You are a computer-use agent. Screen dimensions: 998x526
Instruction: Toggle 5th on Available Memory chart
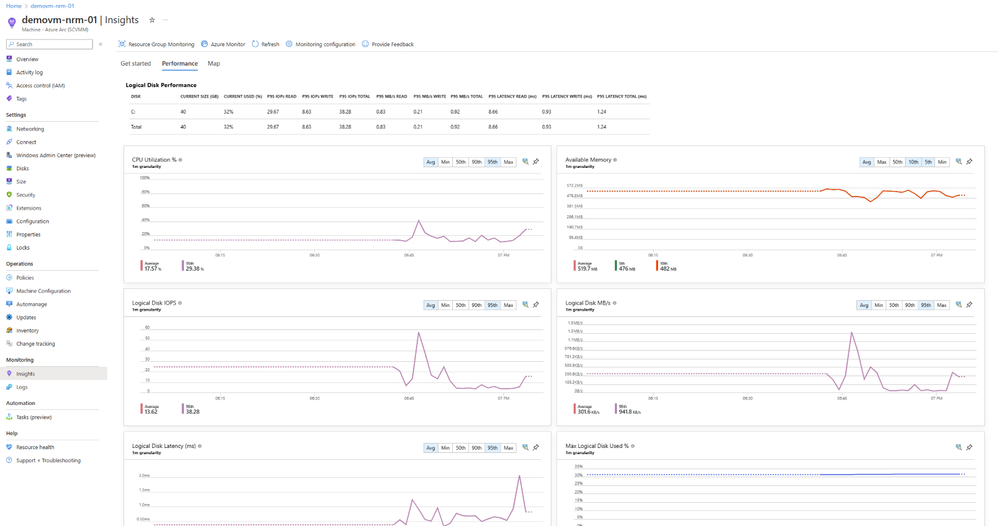click(928, 162)
